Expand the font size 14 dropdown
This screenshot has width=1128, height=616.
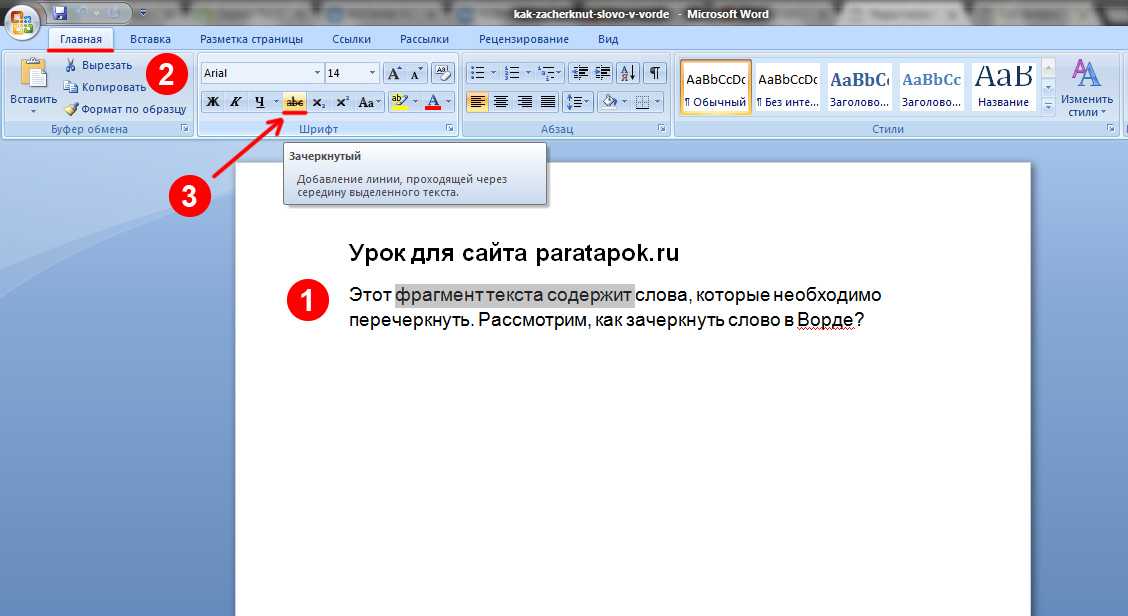[x=372, y=73]
